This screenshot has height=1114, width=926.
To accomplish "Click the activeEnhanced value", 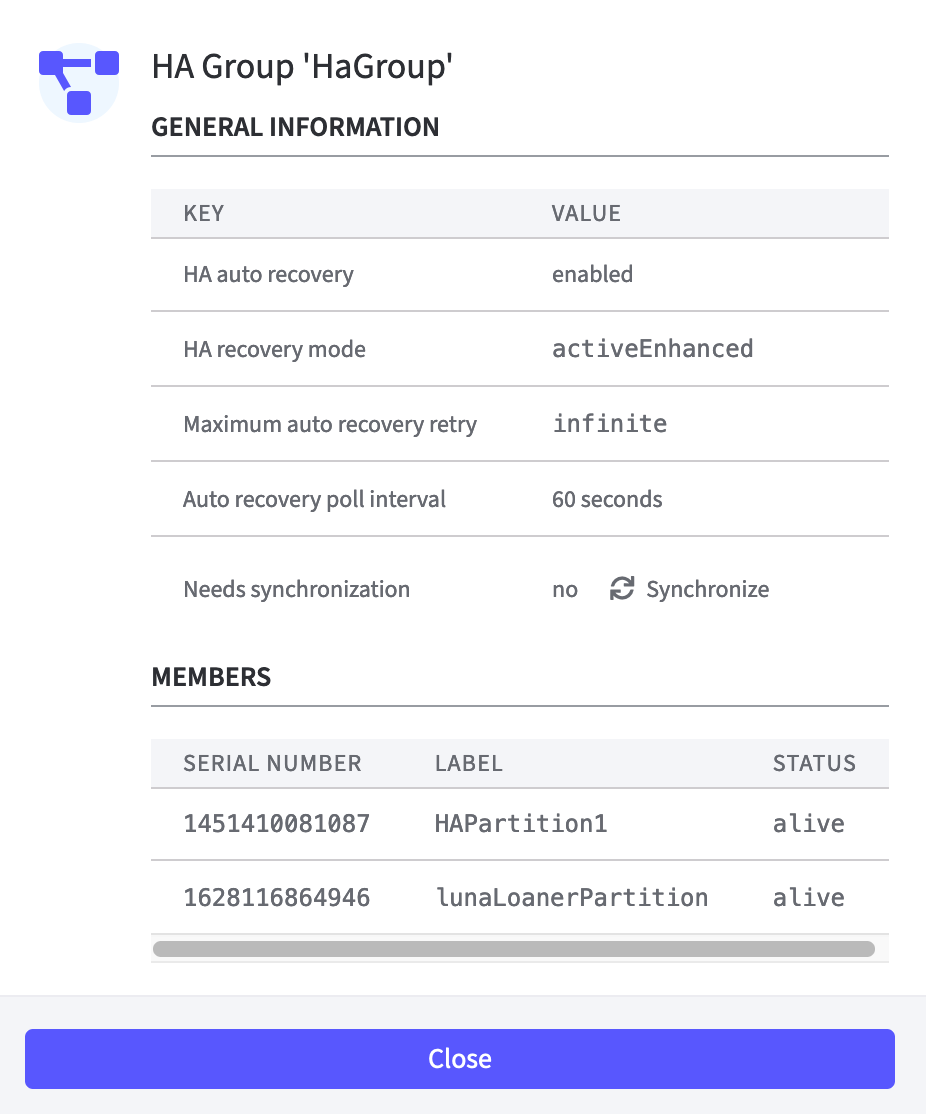I will click(x=652, y=348).
